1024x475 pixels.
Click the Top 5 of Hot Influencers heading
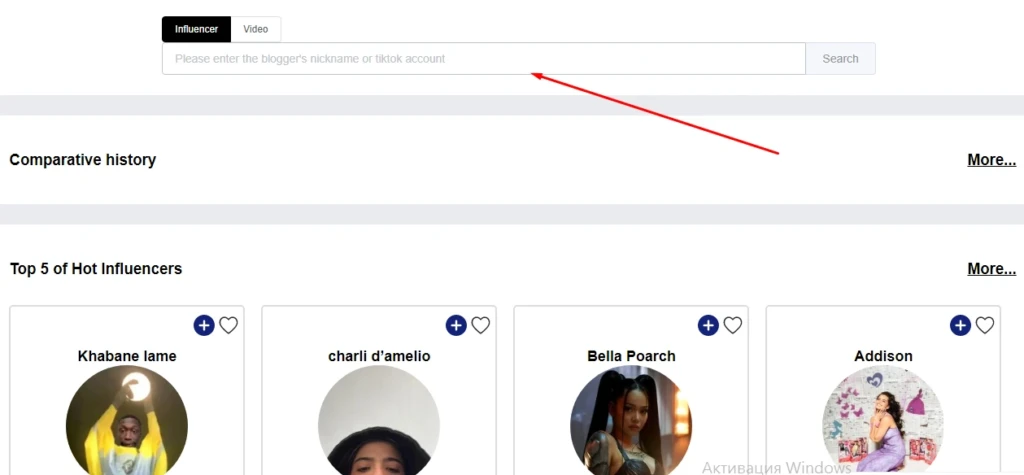(96, 269)
